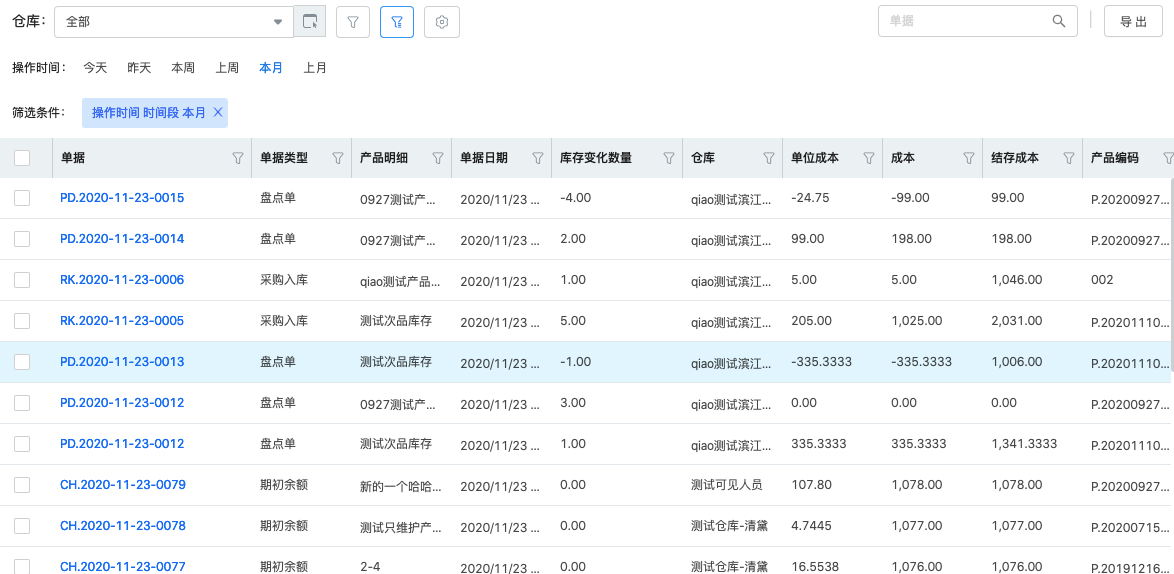Image resolution: width=1174 pixels, height=574 pixels.
Task: Check the row RK.2020-11-23-0006
Action: [22, 280]
